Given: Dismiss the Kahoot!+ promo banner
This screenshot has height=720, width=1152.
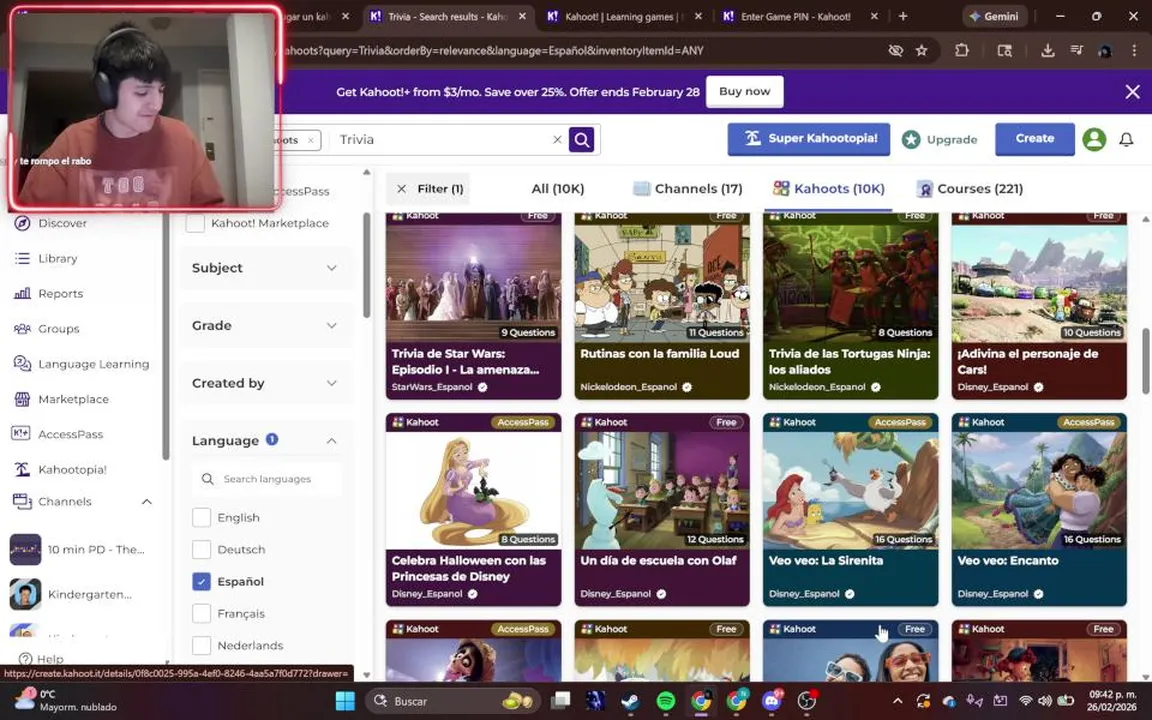Looking at the screenshot, I should [1132, 92].
